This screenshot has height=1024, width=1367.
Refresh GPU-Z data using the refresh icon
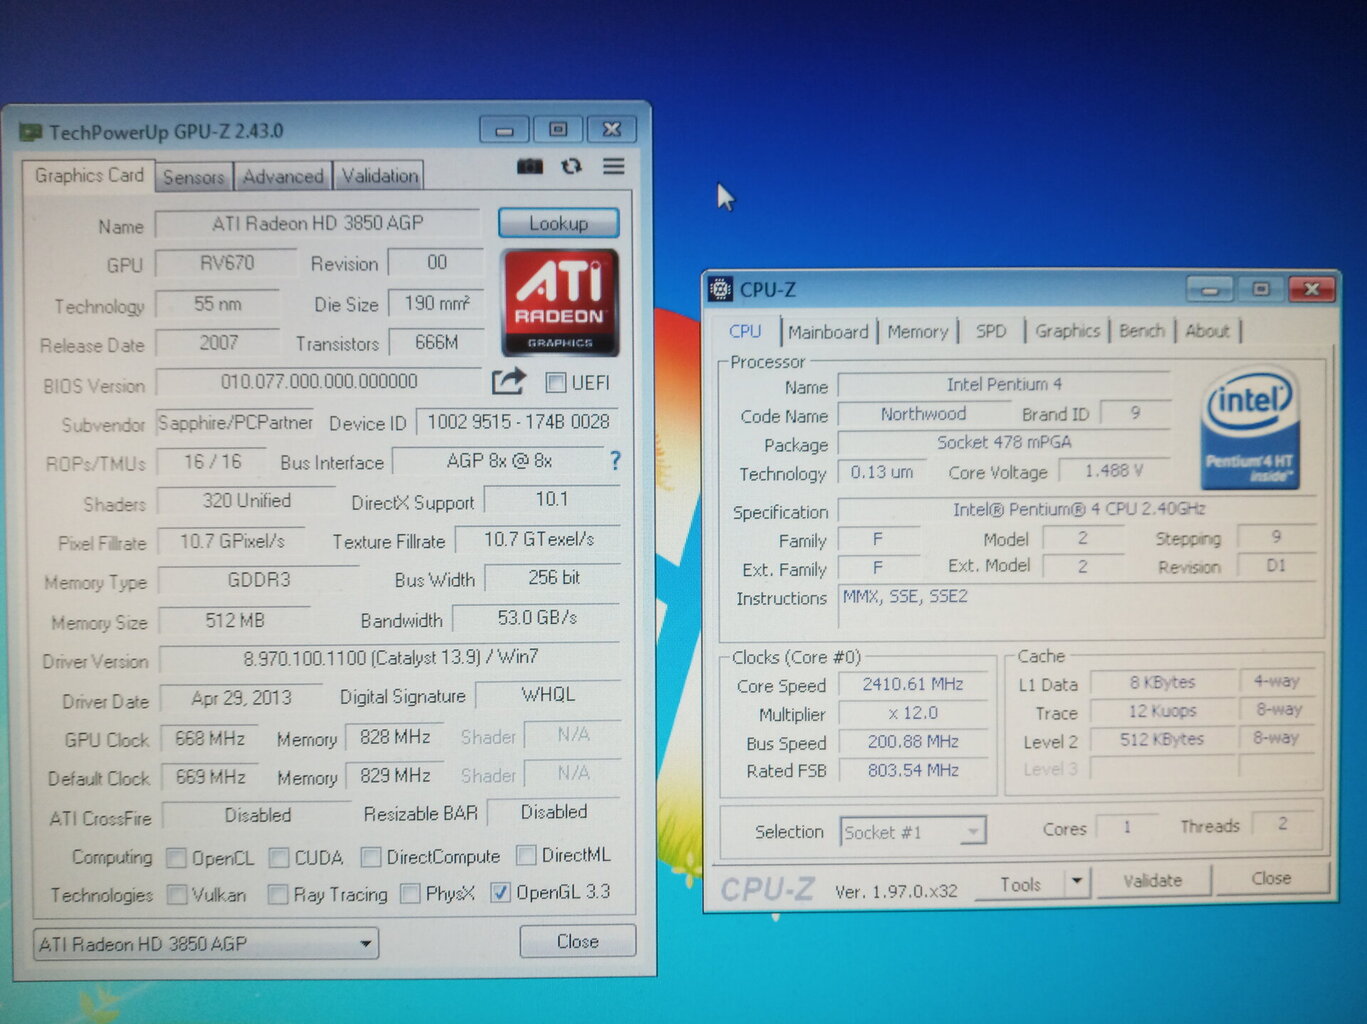pyautogui.click(x=571, y=166)
